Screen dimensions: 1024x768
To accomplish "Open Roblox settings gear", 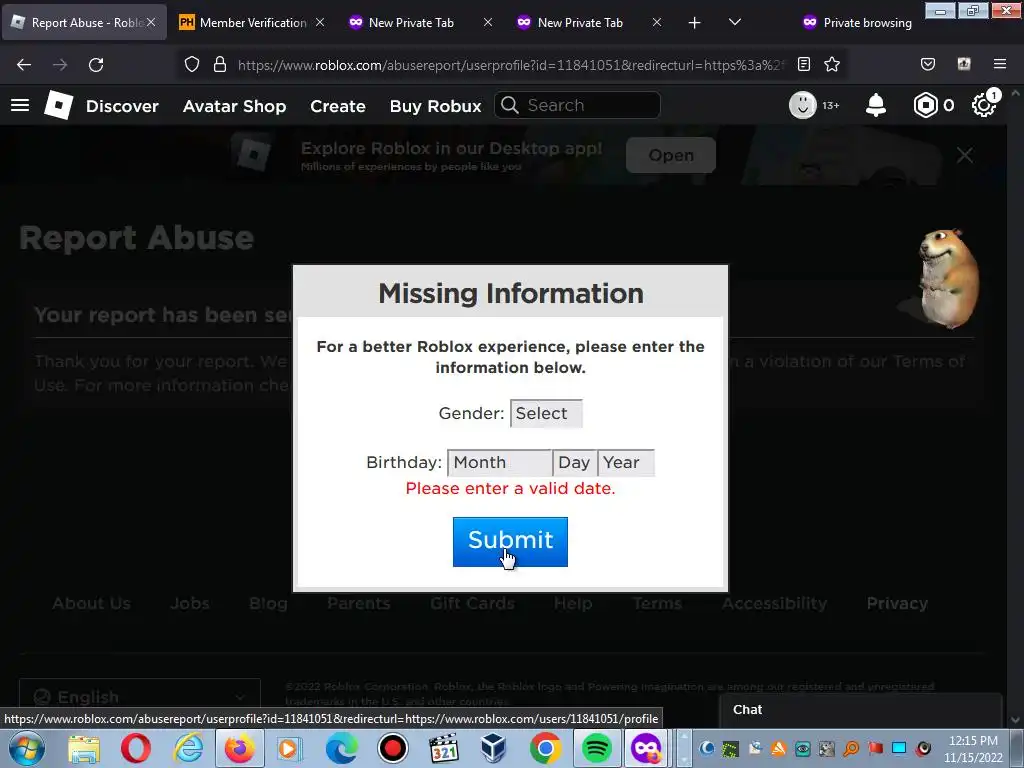I will (984, 105).
